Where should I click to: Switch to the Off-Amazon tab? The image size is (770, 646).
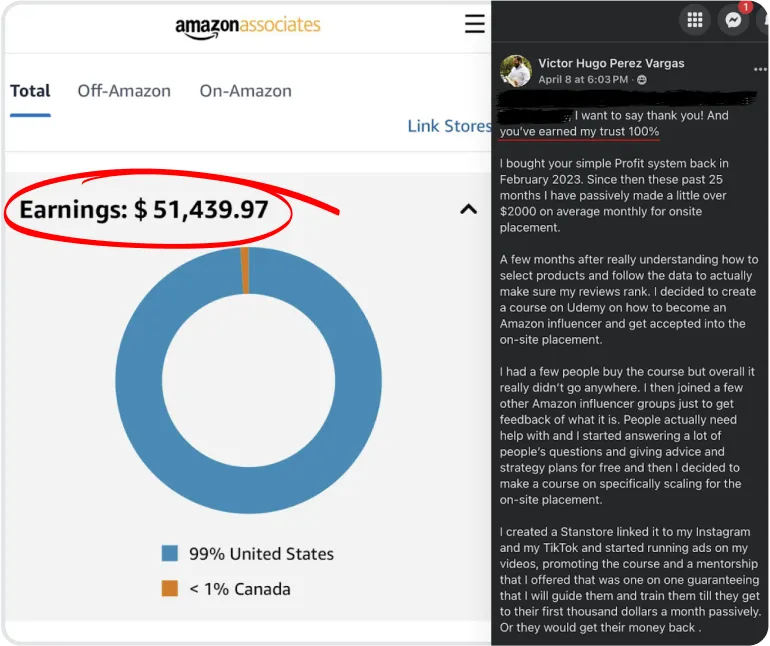coord(124,91)
